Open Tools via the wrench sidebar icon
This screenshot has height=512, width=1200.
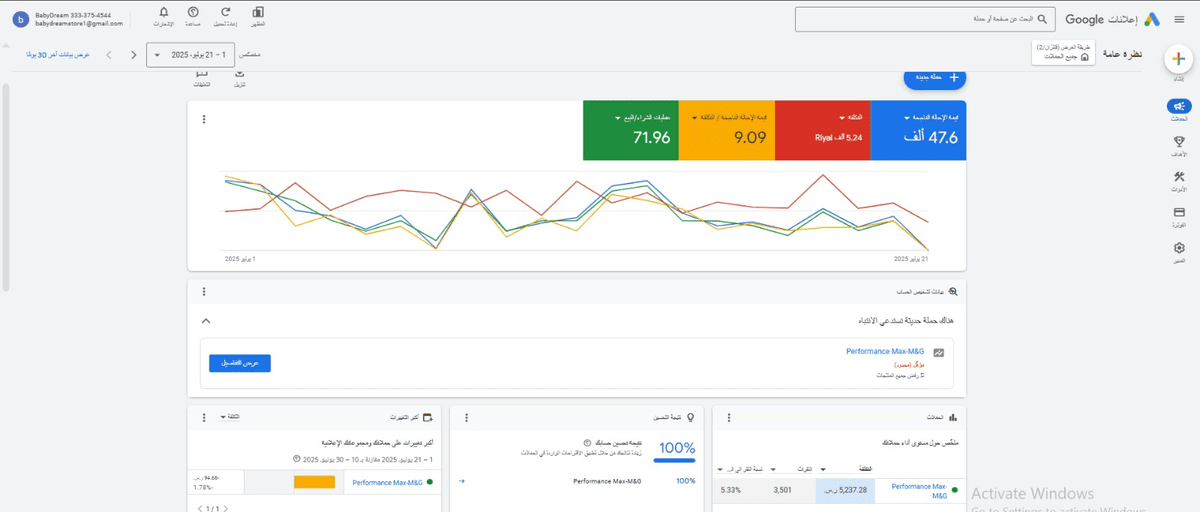(1179, 178)
